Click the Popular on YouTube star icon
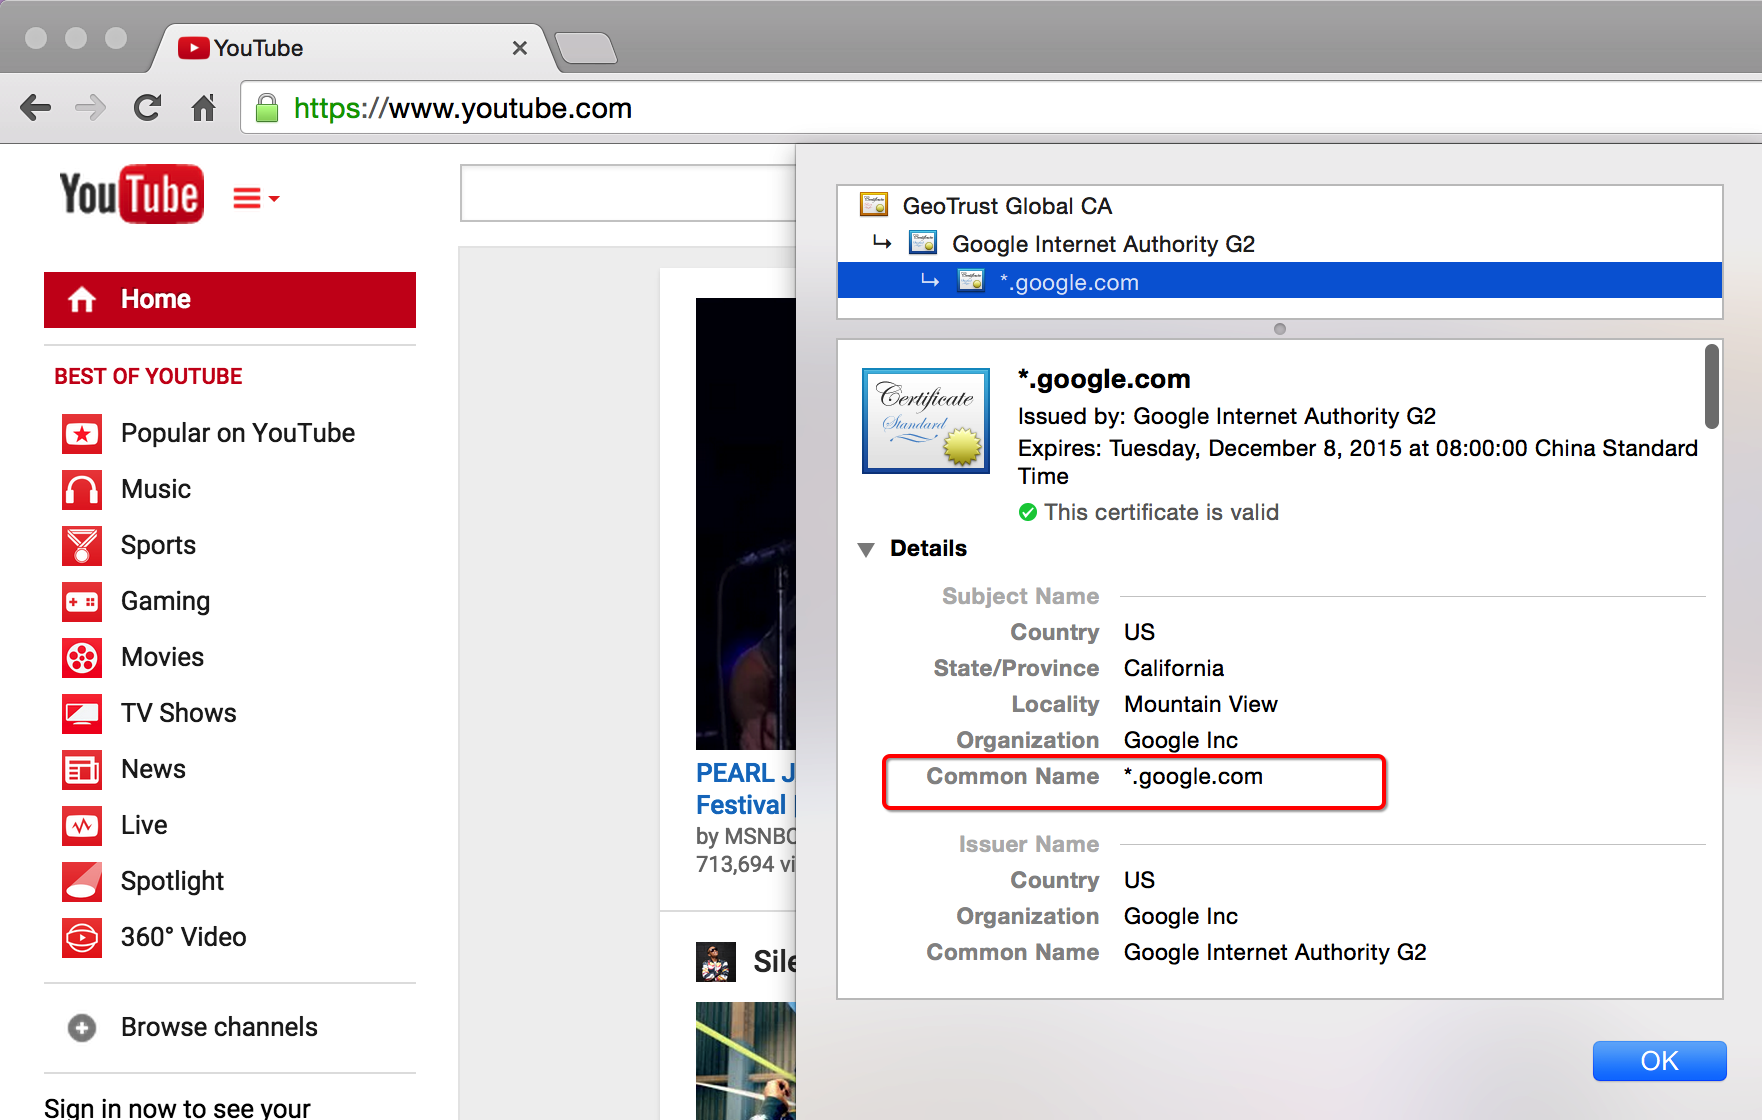This screenshot has width=1762, height=1120. point(82,434)
